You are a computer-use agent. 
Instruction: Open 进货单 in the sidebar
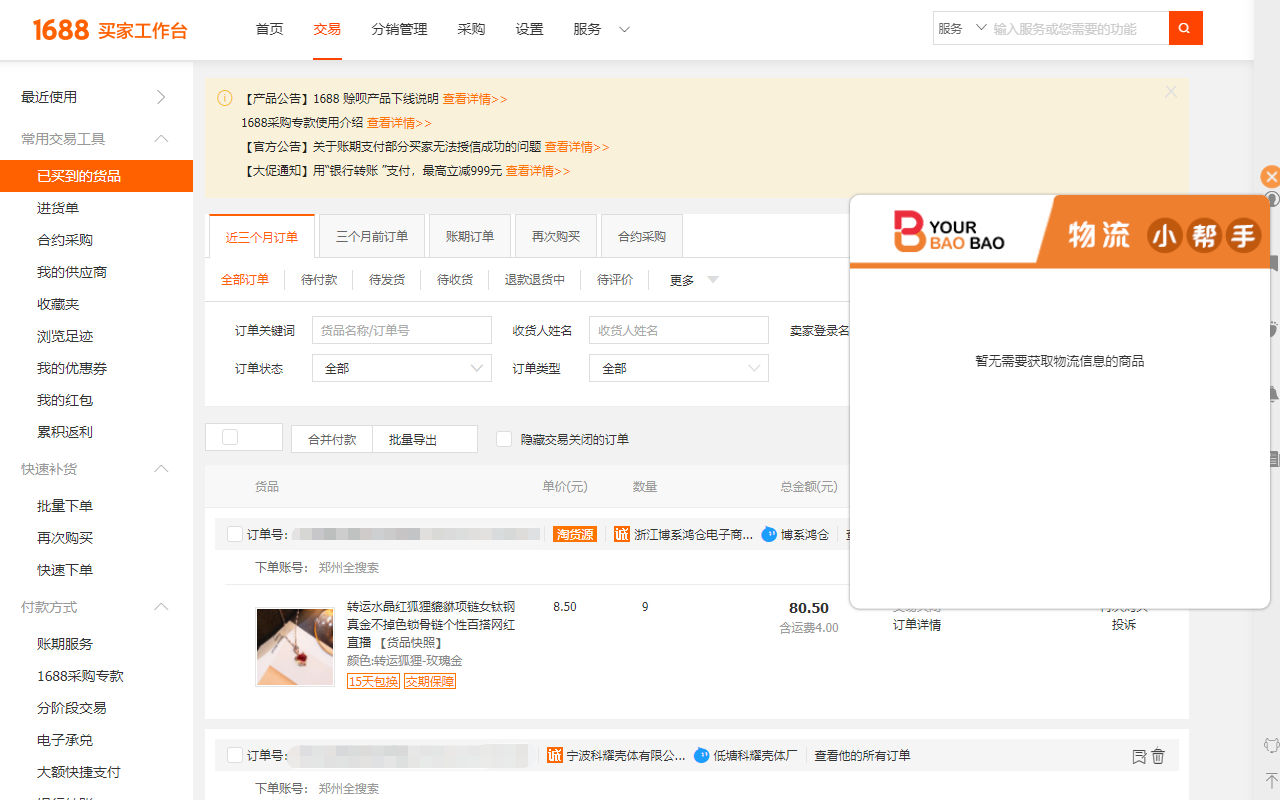point(58,208)
